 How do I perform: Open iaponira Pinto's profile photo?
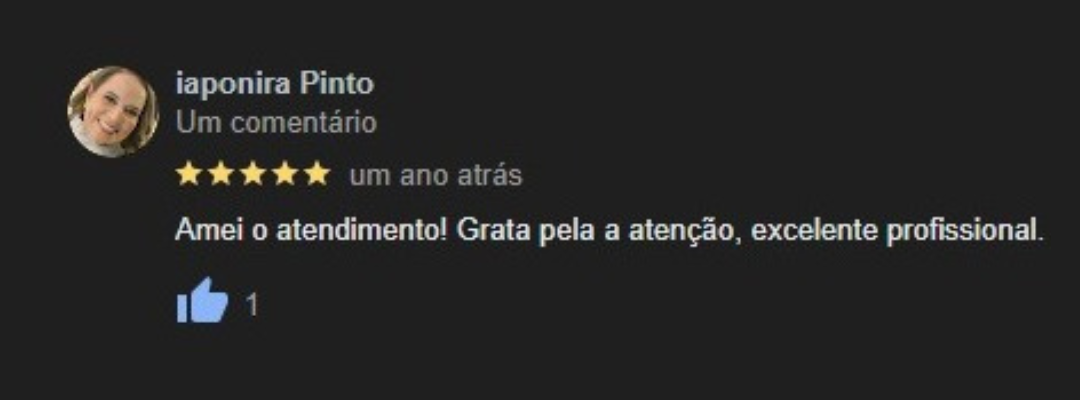[113, 112]
